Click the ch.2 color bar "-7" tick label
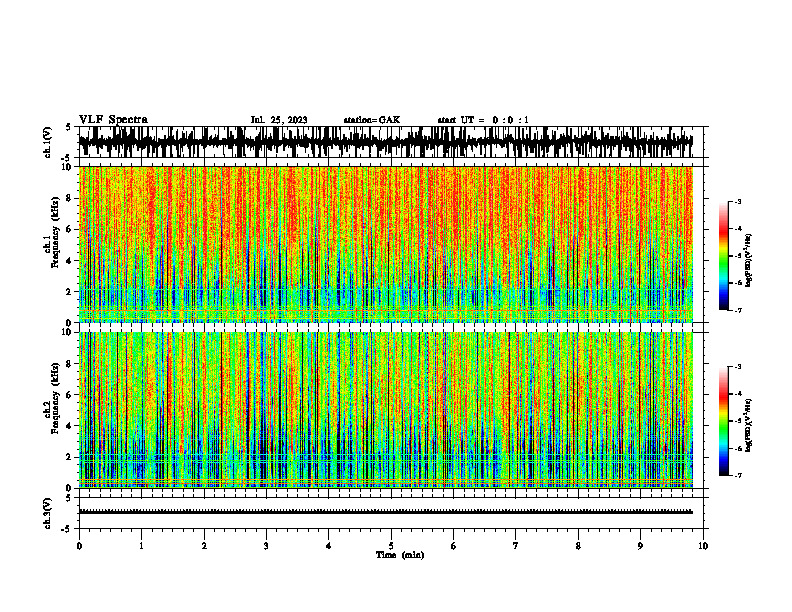Viewport: 792px width, 612px height. [x=738, y=475]
